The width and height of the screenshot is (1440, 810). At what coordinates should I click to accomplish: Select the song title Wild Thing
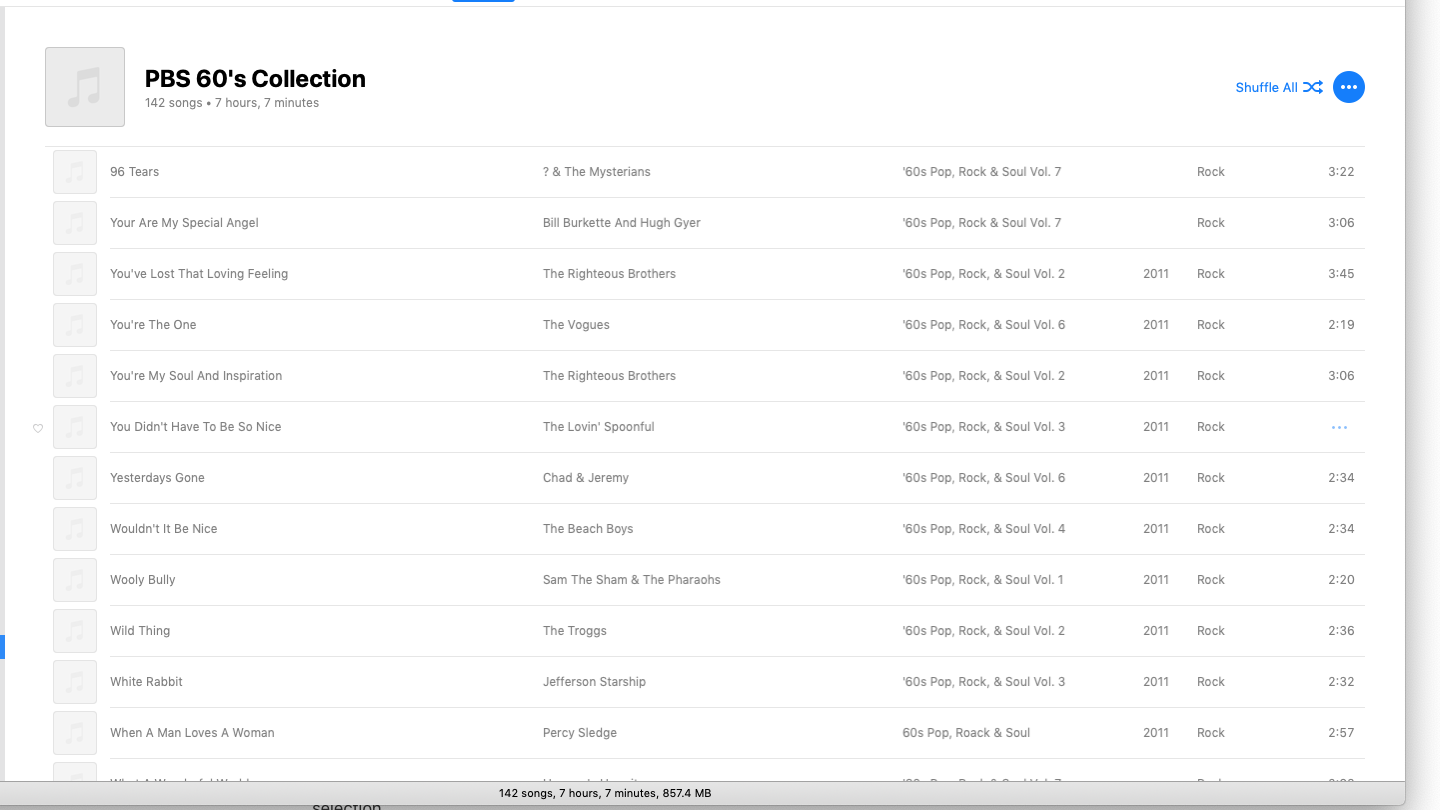pos(140,631)
